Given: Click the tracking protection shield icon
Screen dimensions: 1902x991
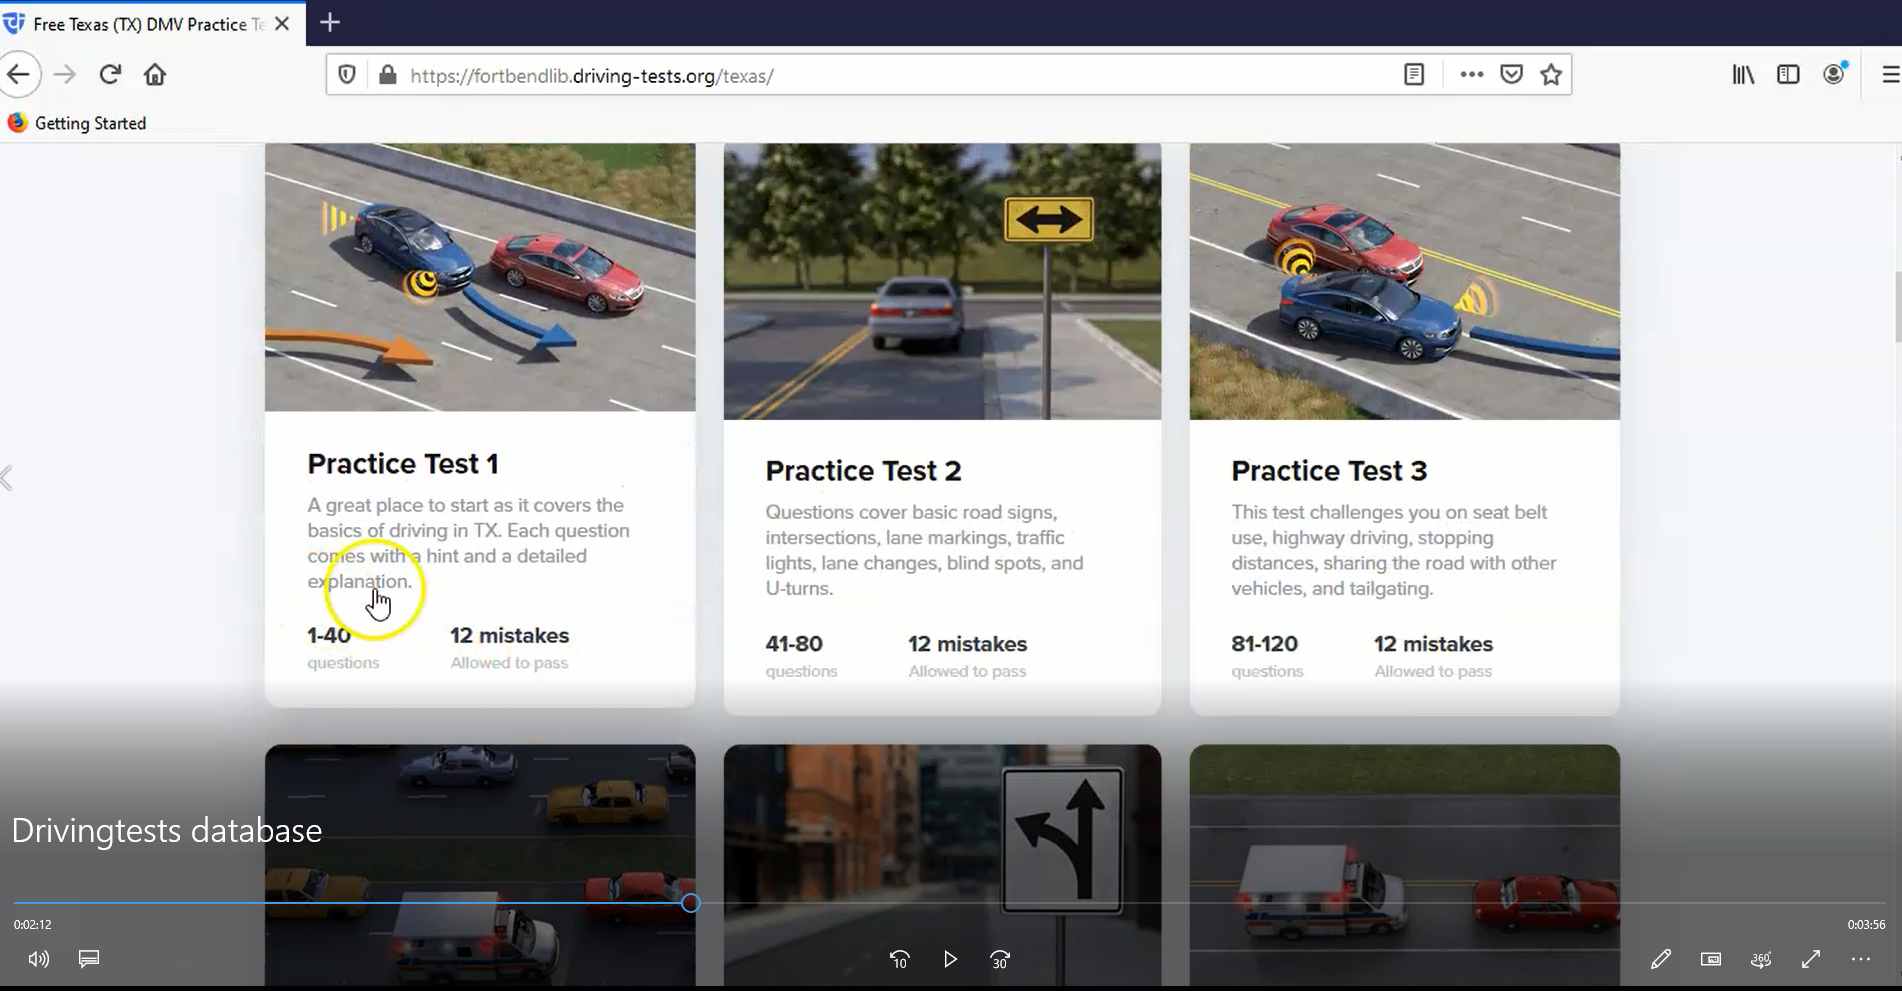Looking at the screenshot, I should [347, 75].
